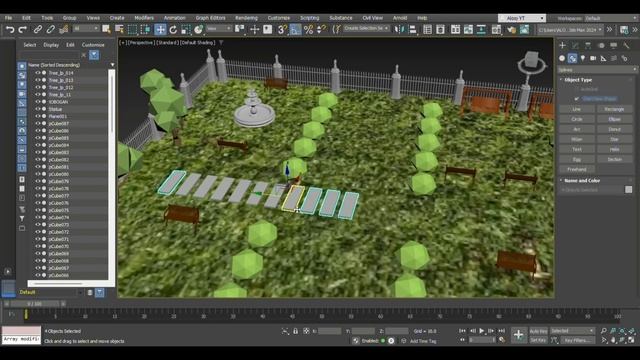Open the reference coordinate system View dropdown
Image resolution: width=640 pixels, height=360 pixels.
(x=219, y=29)
